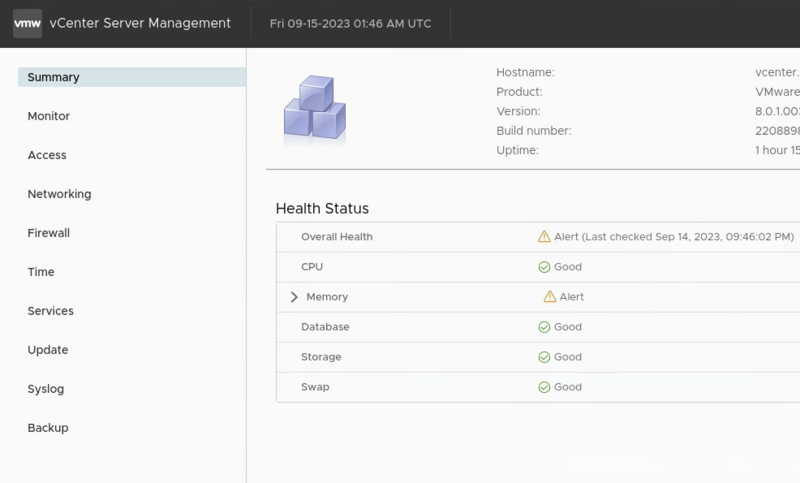The width and height of the screenshot is (800, 483).
Task: Open the Summary page
Action: coord(132,77)
